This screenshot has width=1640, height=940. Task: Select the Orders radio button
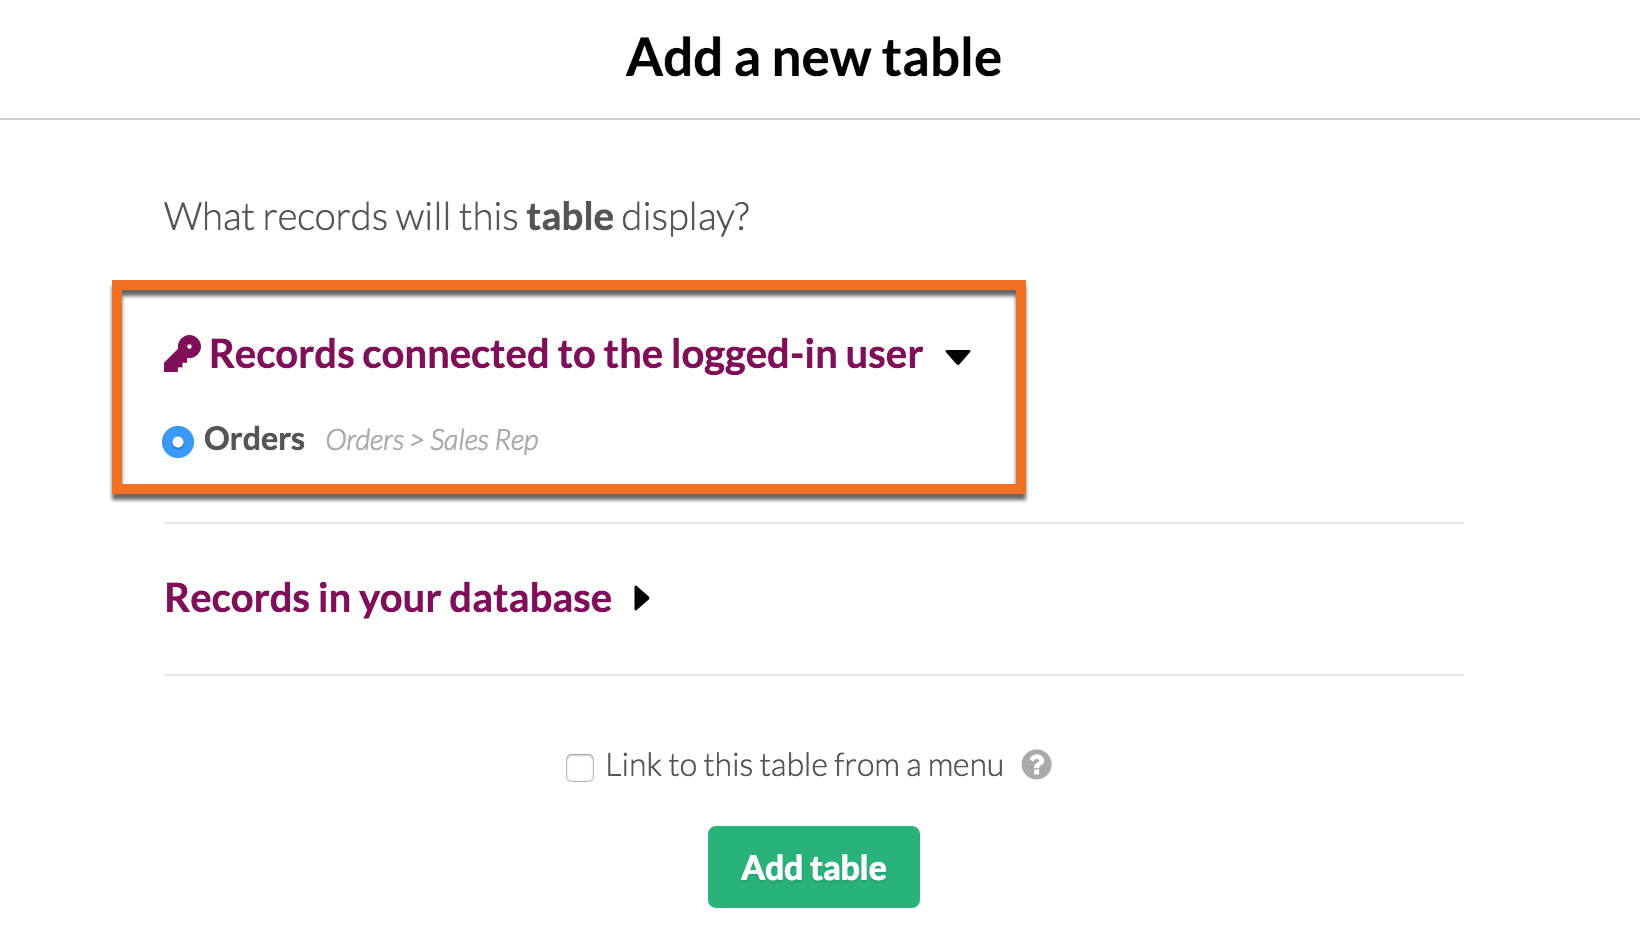[x=178, y=441]
